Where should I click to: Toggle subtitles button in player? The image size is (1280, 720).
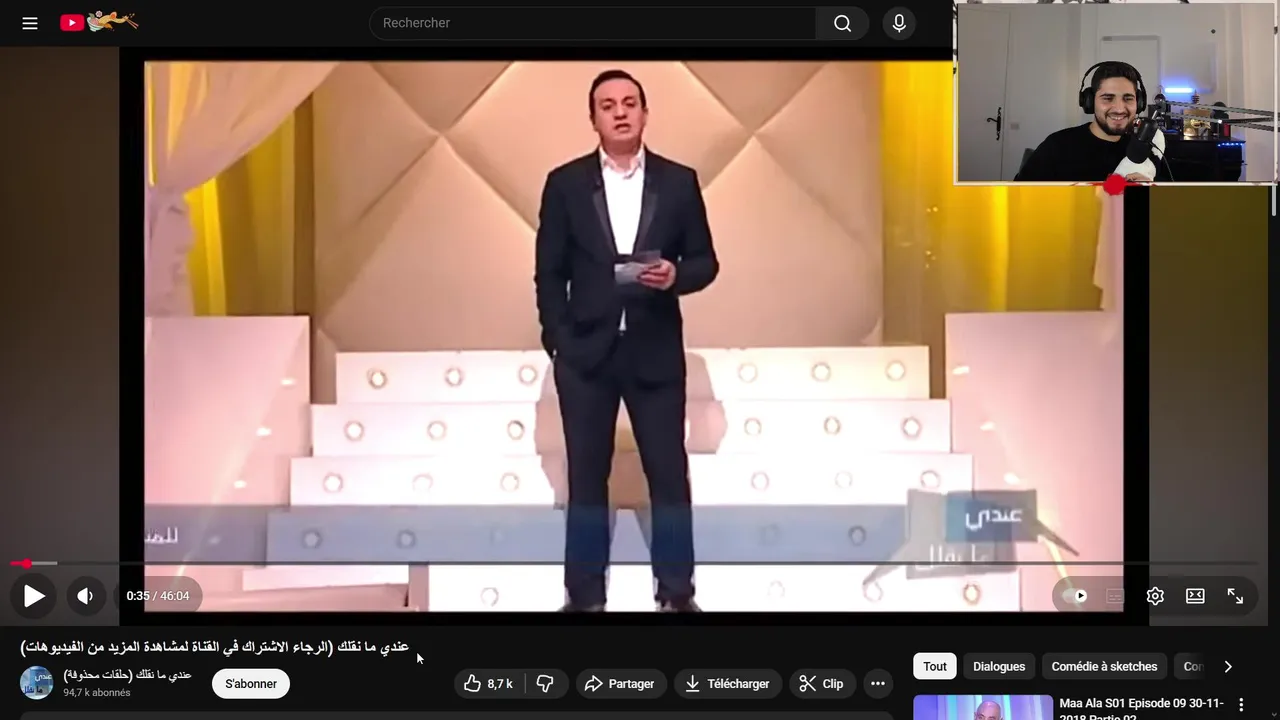pos(1115,596)
